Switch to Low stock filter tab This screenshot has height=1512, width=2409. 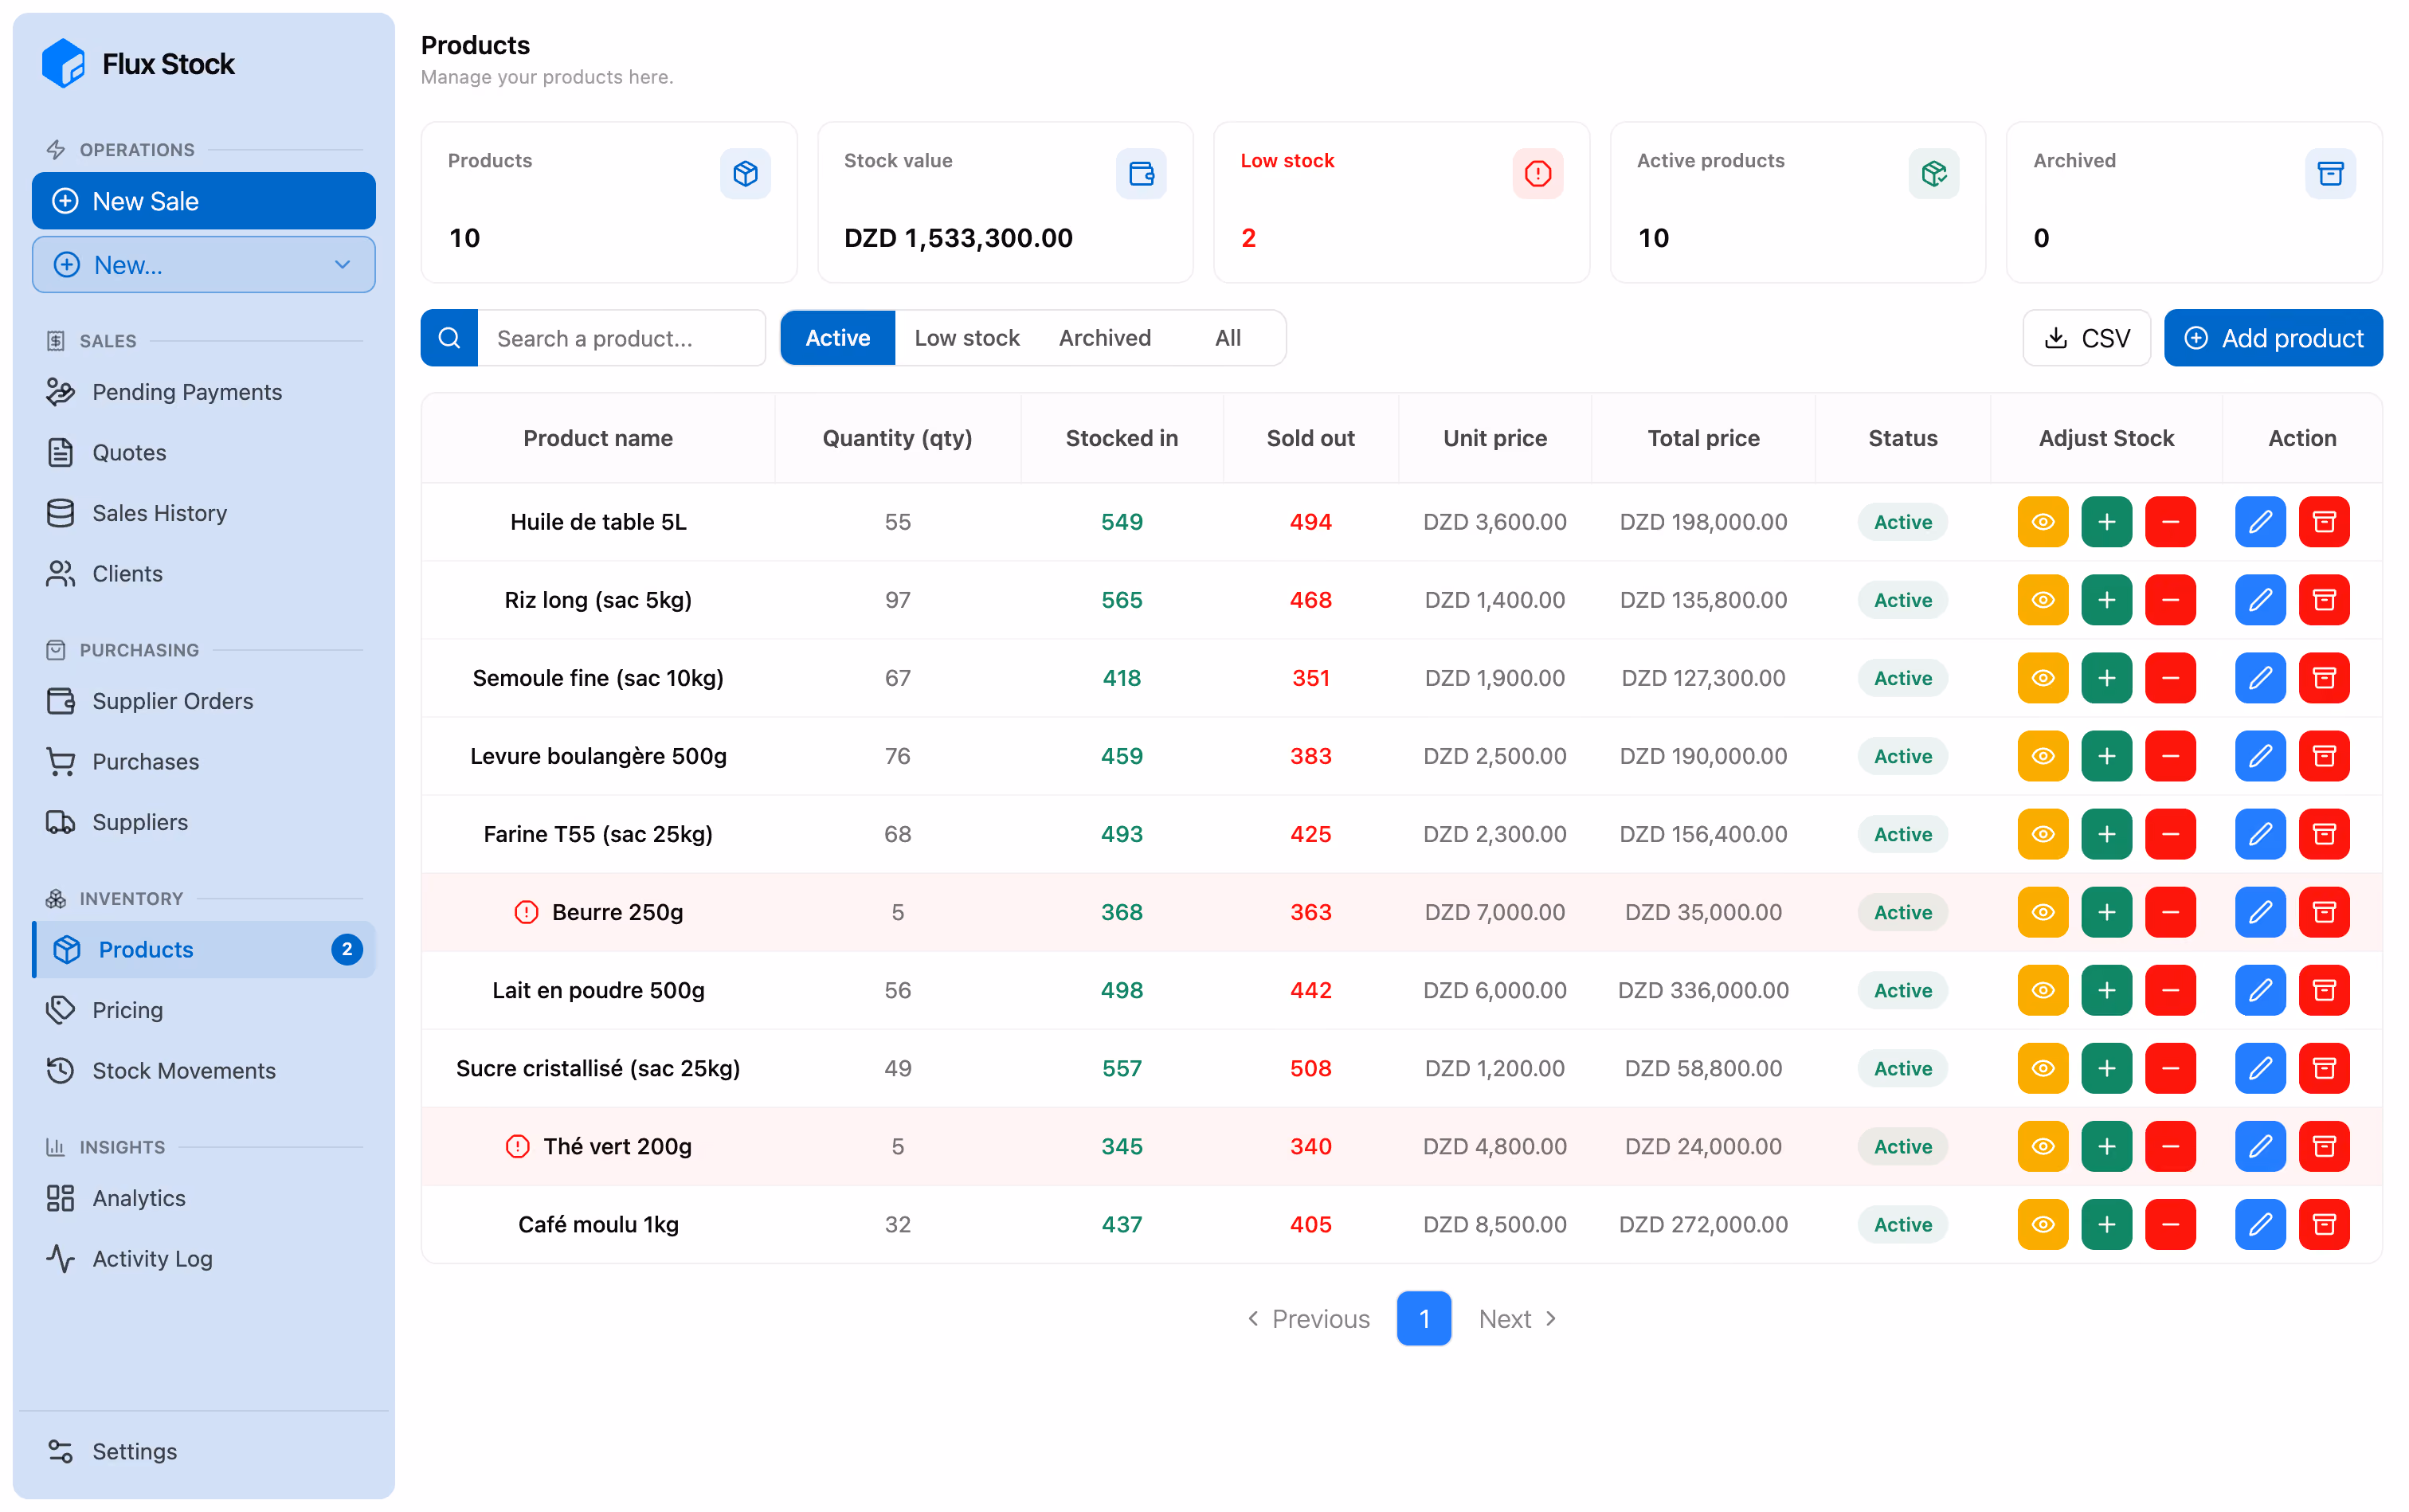(966, 338)
